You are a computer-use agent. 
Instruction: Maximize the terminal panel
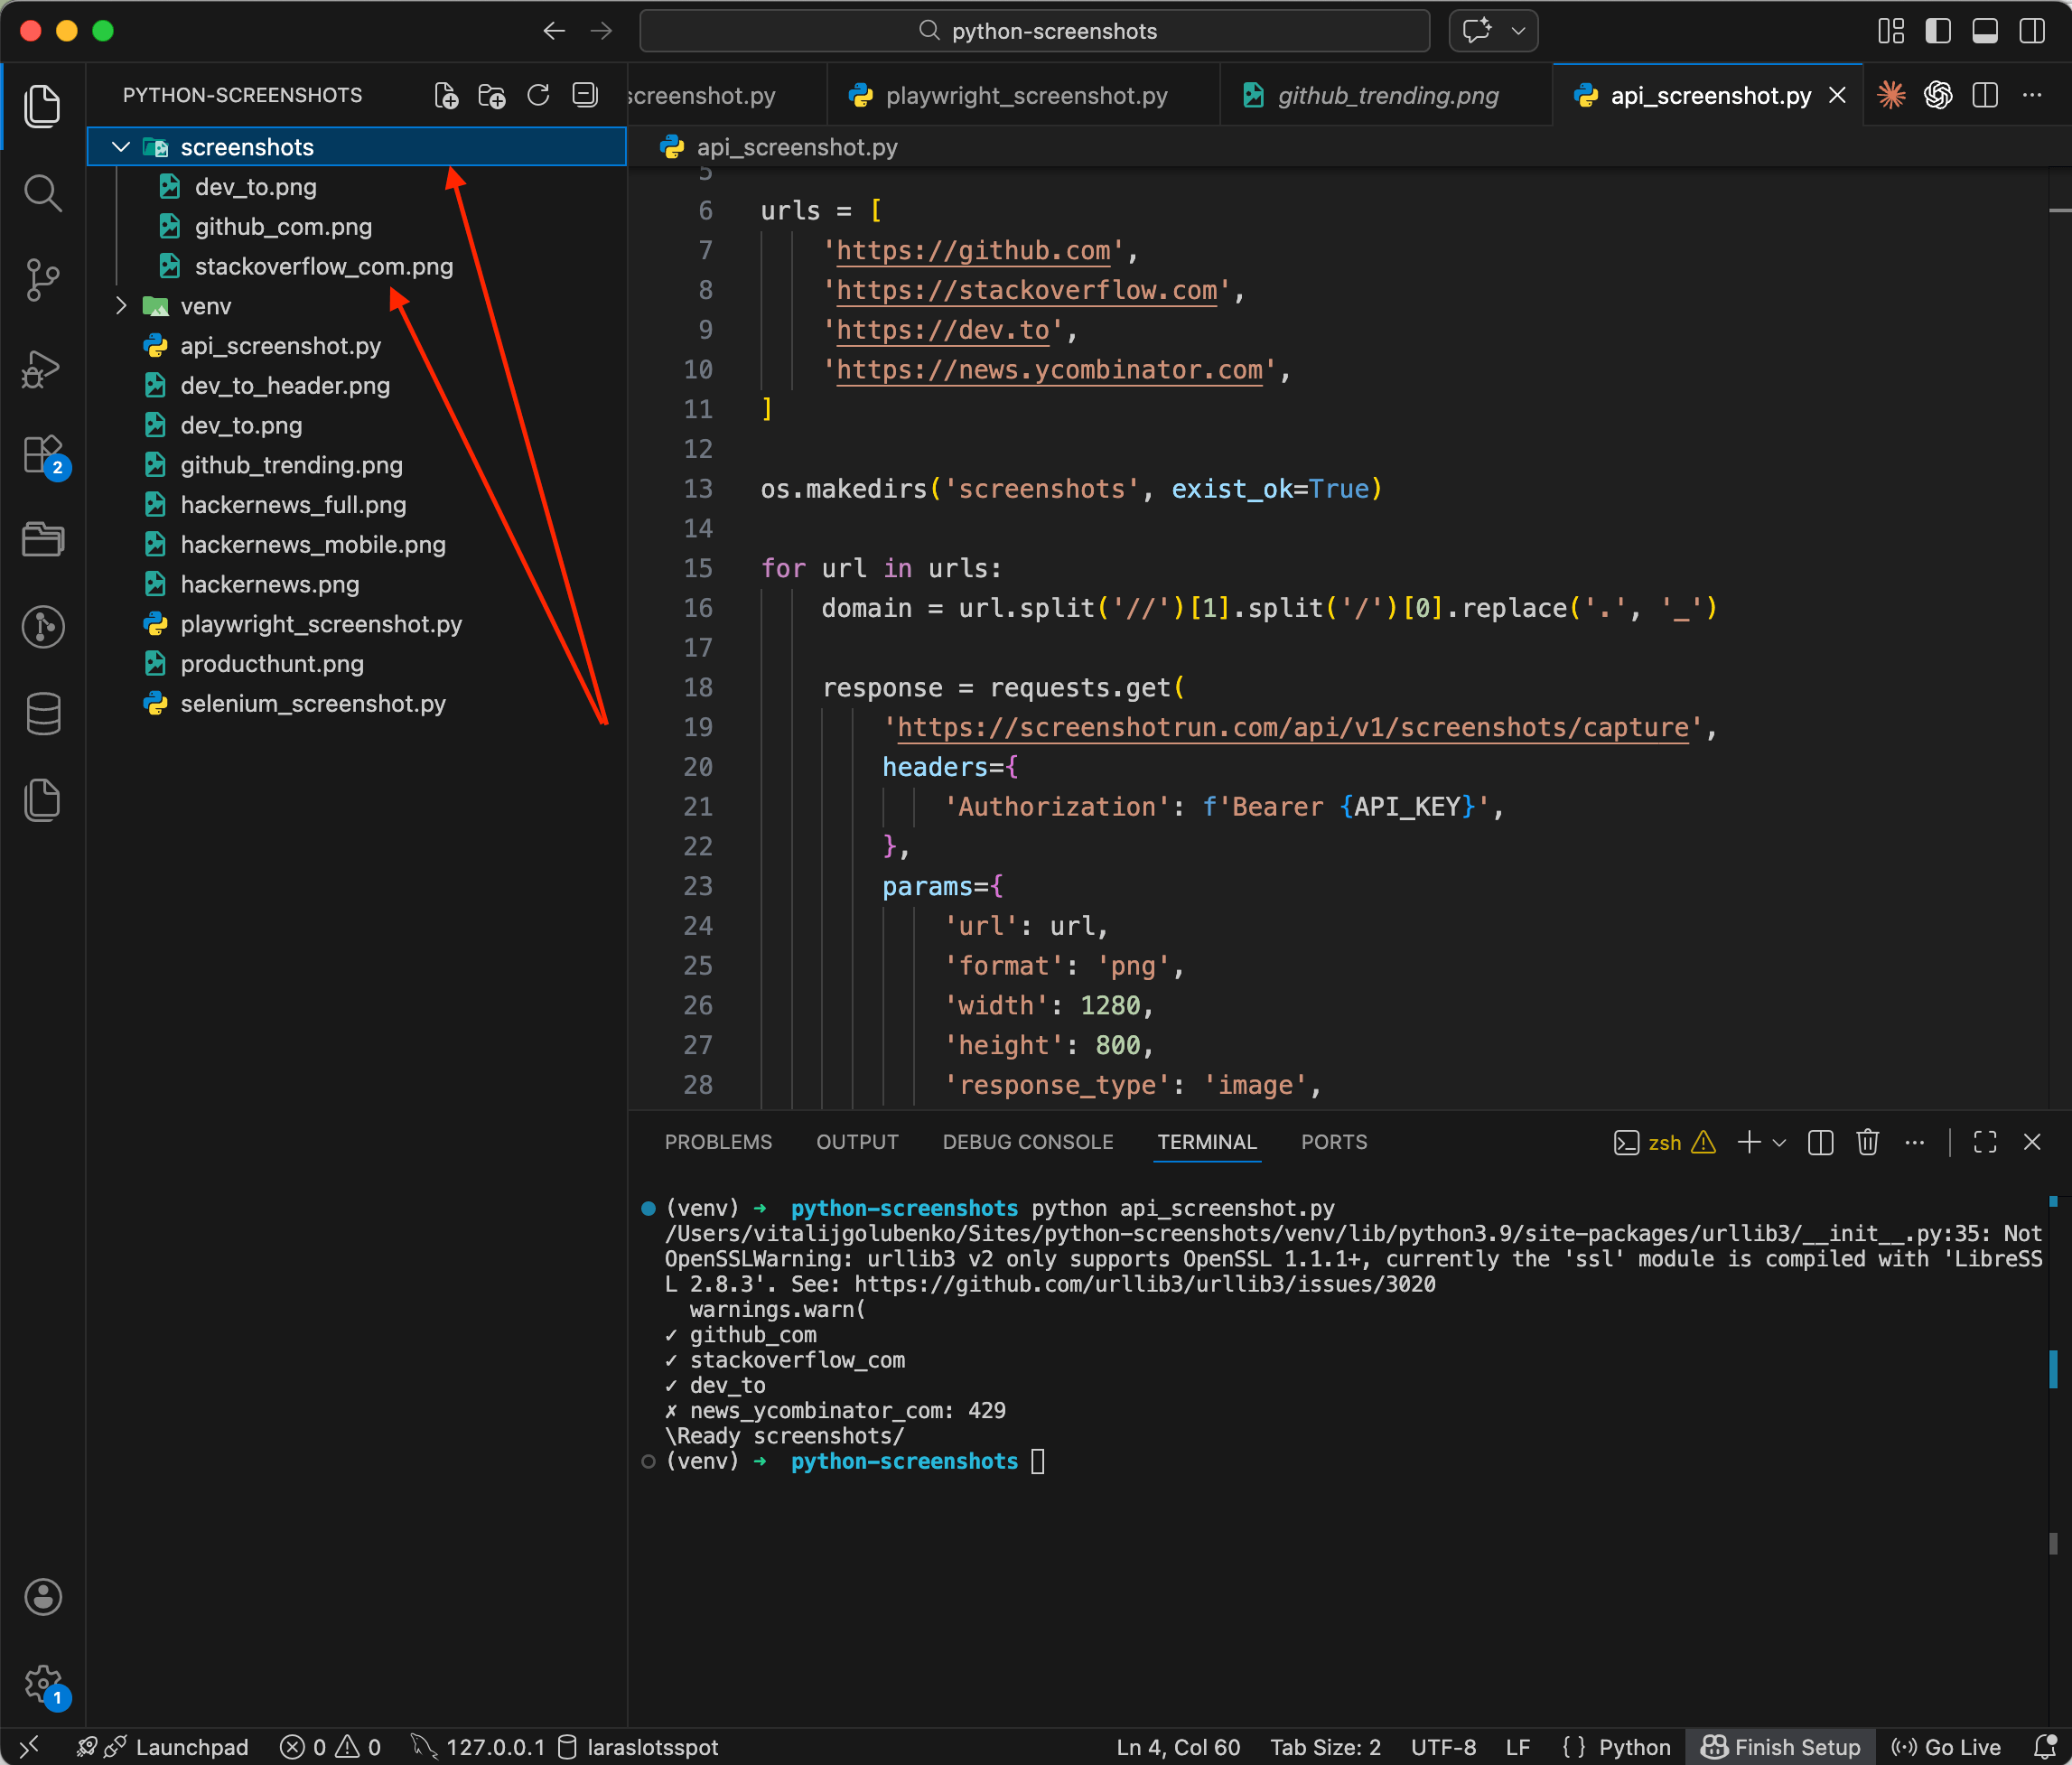click(x=1985, y=1142)
